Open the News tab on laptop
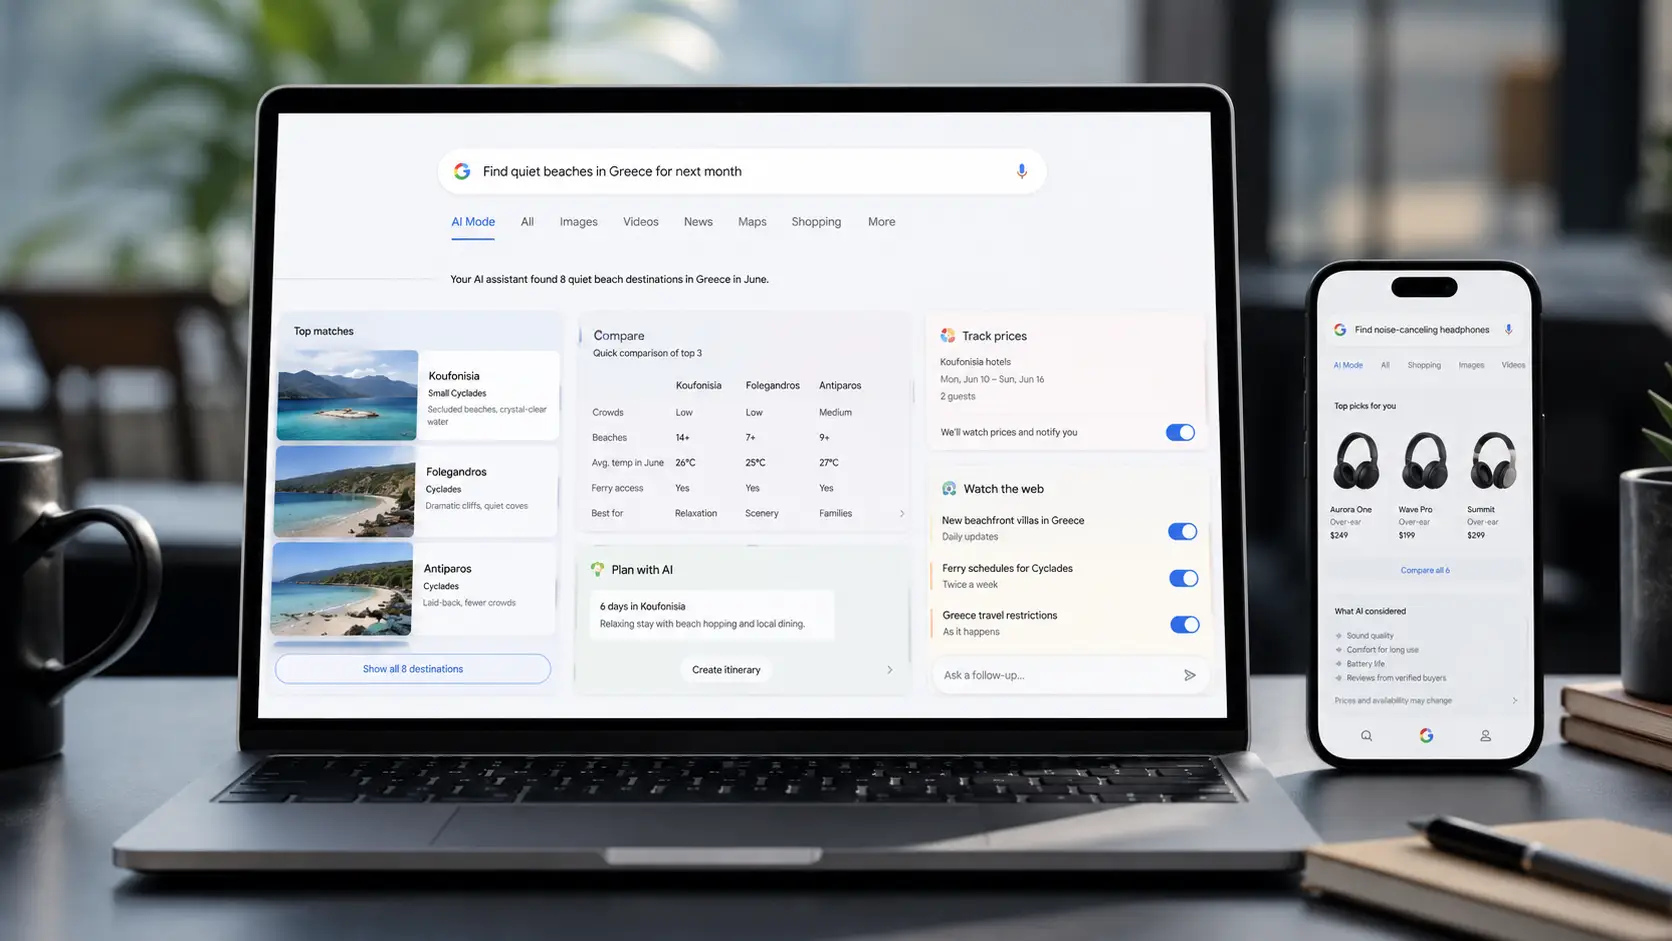The image size is (1672, 941). pyautogui.click(x=698, y=222)
